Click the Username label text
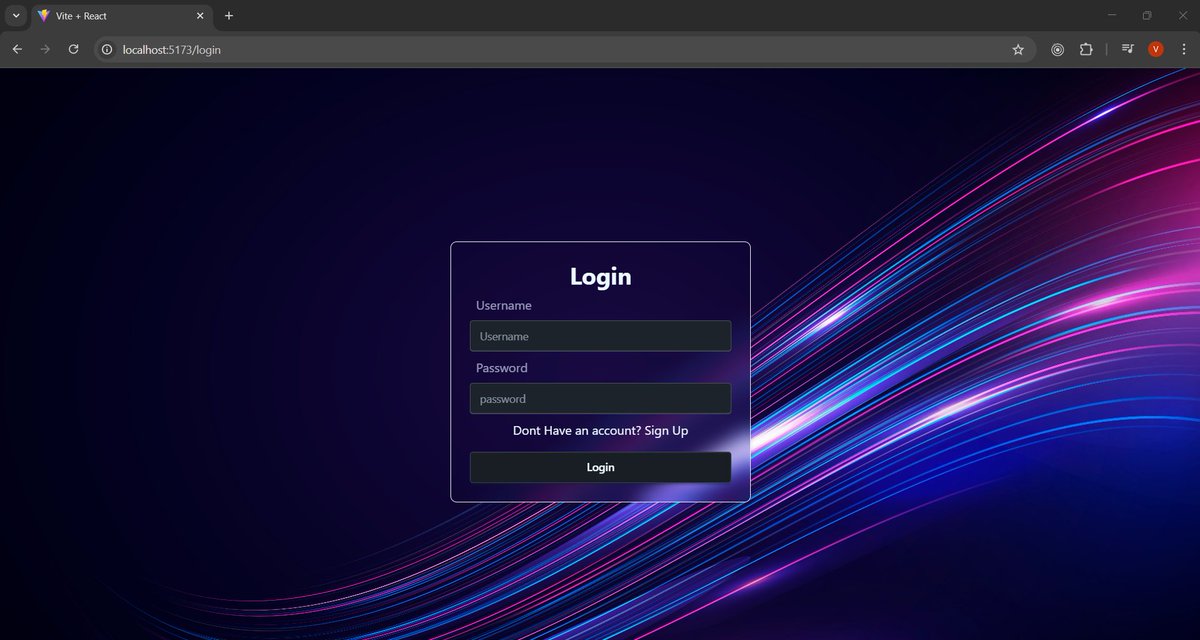This screenshot has height=640, width=1200. click(x=504, y=305)
